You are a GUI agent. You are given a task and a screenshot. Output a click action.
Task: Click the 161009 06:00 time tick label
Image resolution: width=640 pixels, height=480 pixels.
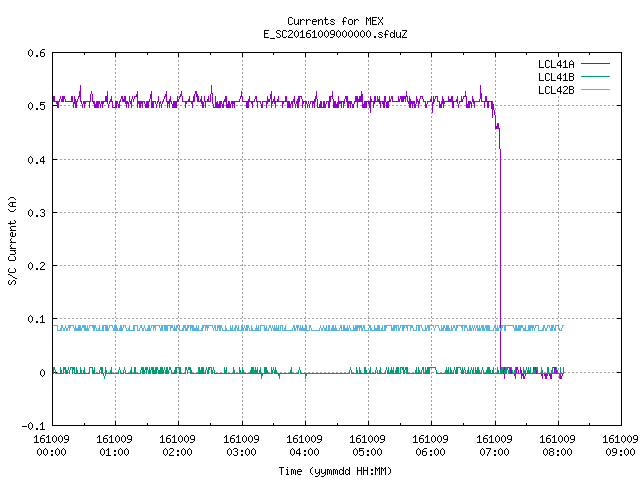pos(430,446)
